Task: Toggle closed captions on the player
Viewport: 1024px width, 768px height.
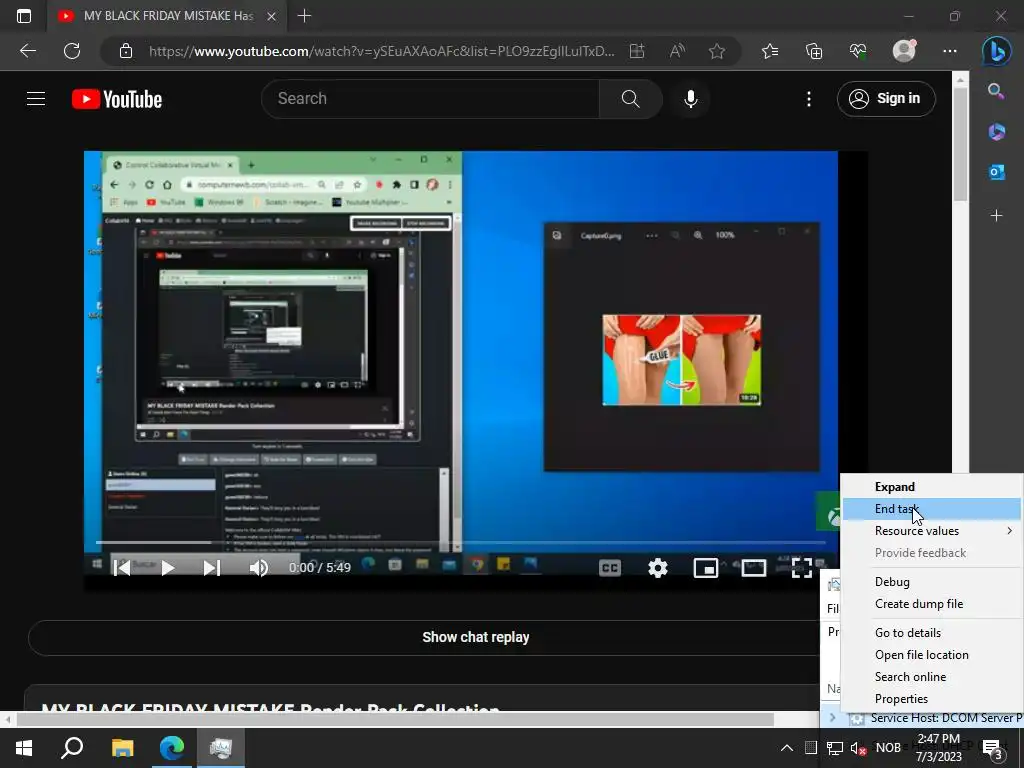Action: pos(609,568)
